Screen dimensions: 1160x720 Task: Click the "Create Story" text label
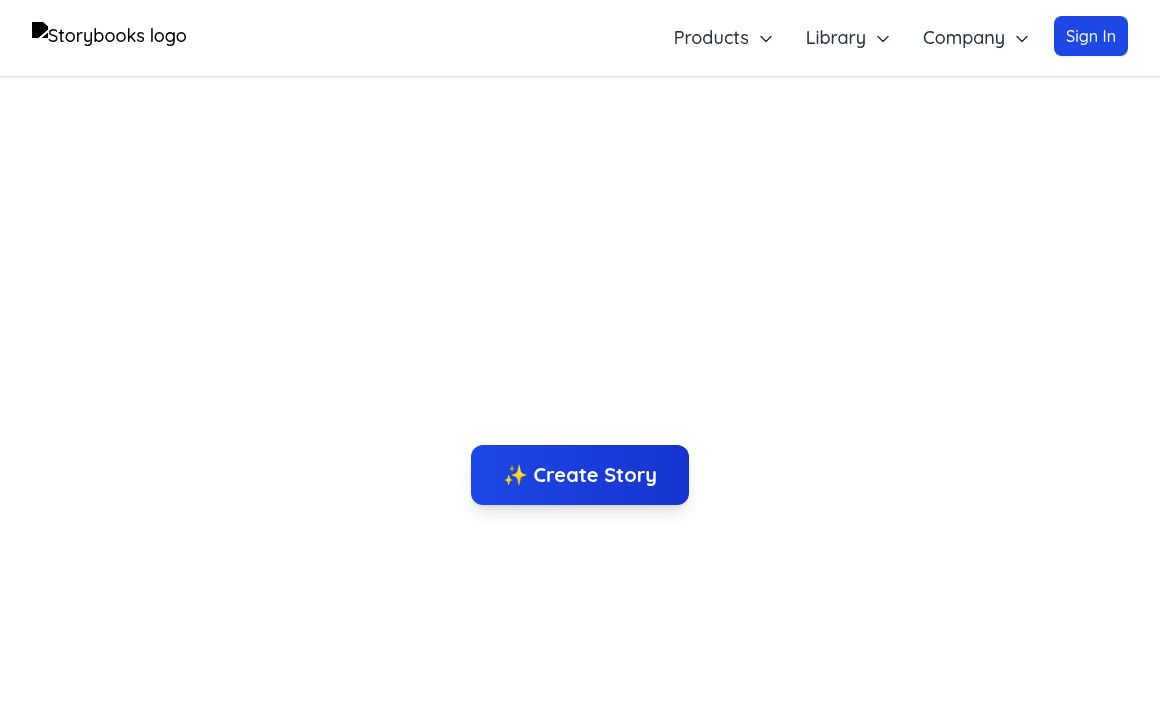click(x=595, y=475)
